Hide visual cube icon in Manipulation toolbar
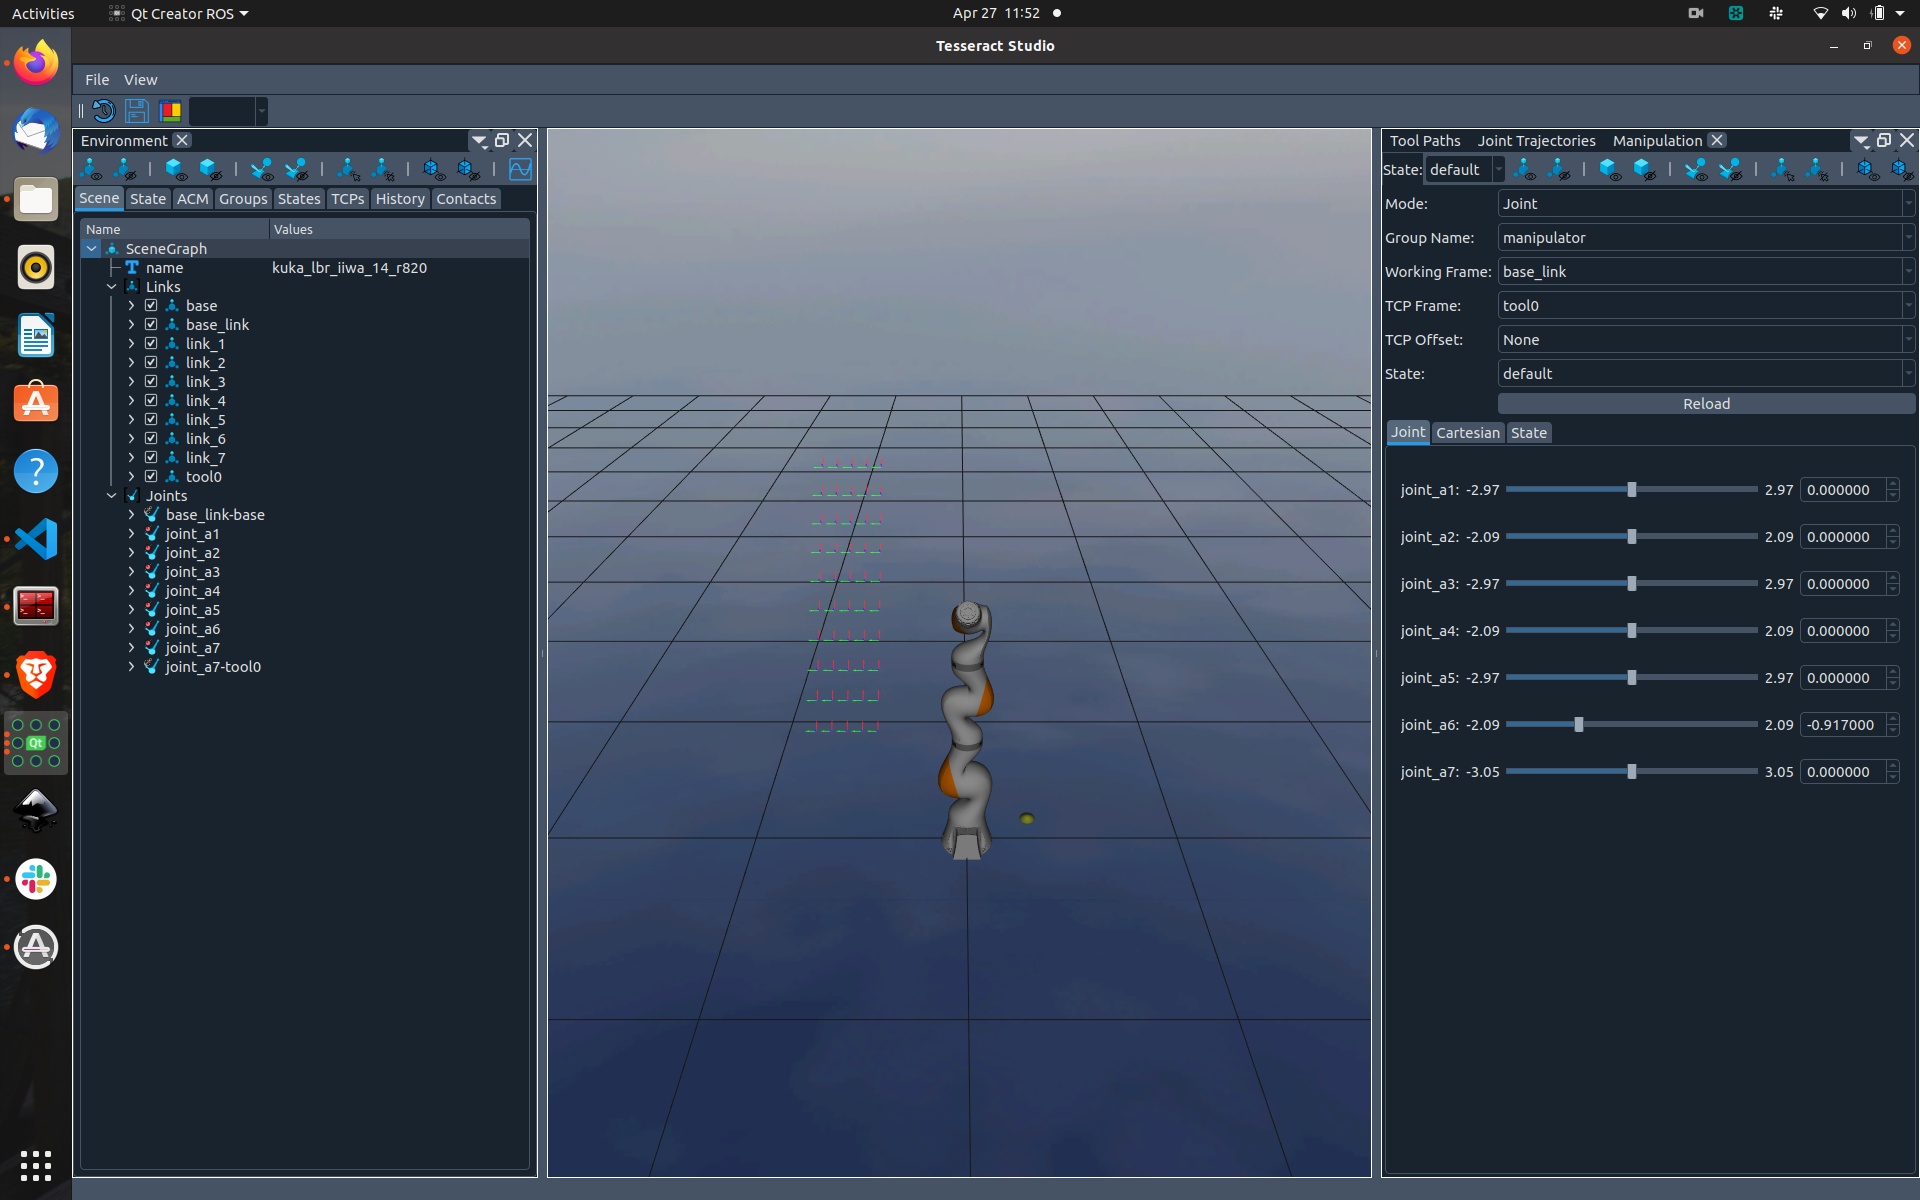The image size is (1920, 1200). click(1644, 169)
